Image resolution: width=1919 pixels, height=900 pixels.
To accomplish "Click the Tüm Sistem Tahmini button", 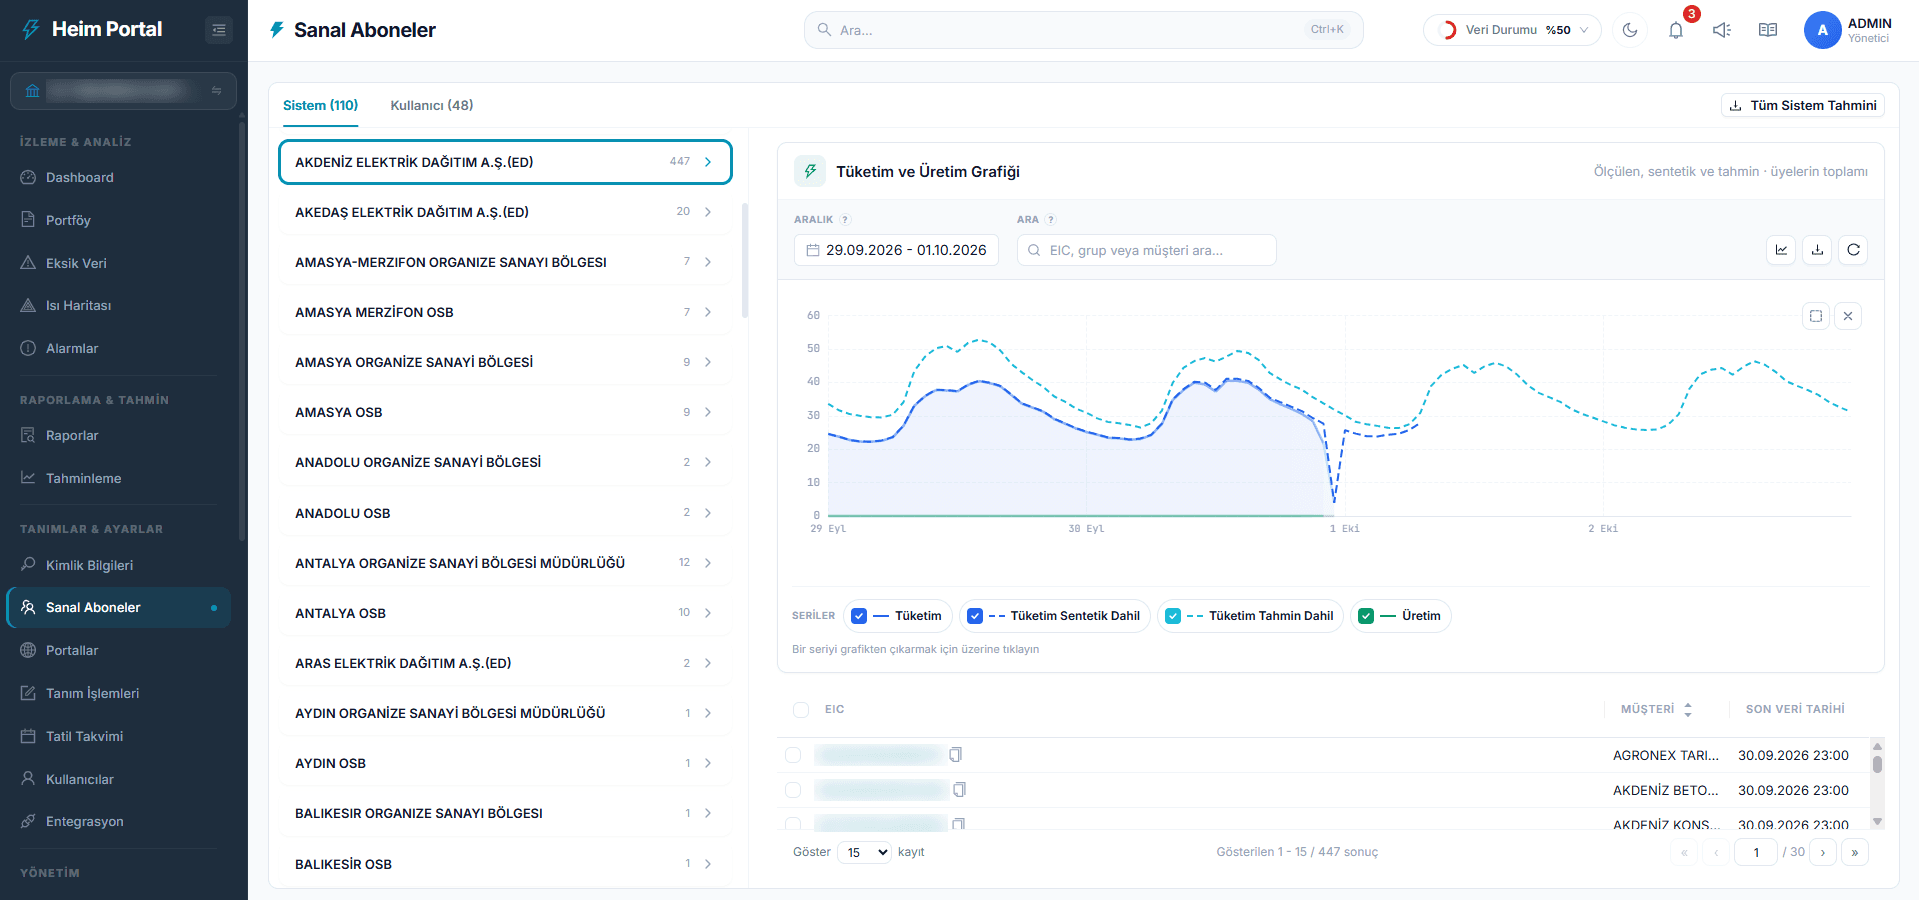I will (x=1803, y=105).
